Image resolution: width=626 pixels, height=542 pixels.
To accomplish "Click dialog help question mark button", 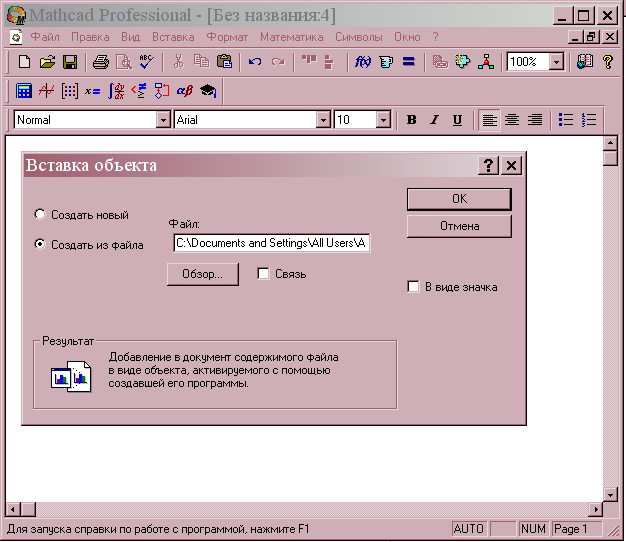I will click(x=488, y=165).
